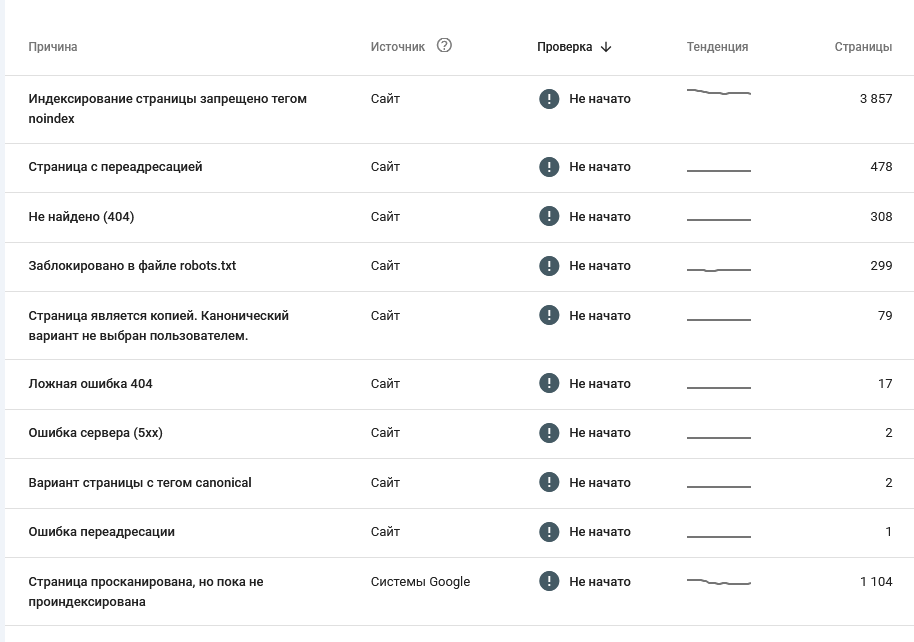
Task: Click the status icon for Ошибка переадресации
Action: pyautogui.click(x=549, y=532)
